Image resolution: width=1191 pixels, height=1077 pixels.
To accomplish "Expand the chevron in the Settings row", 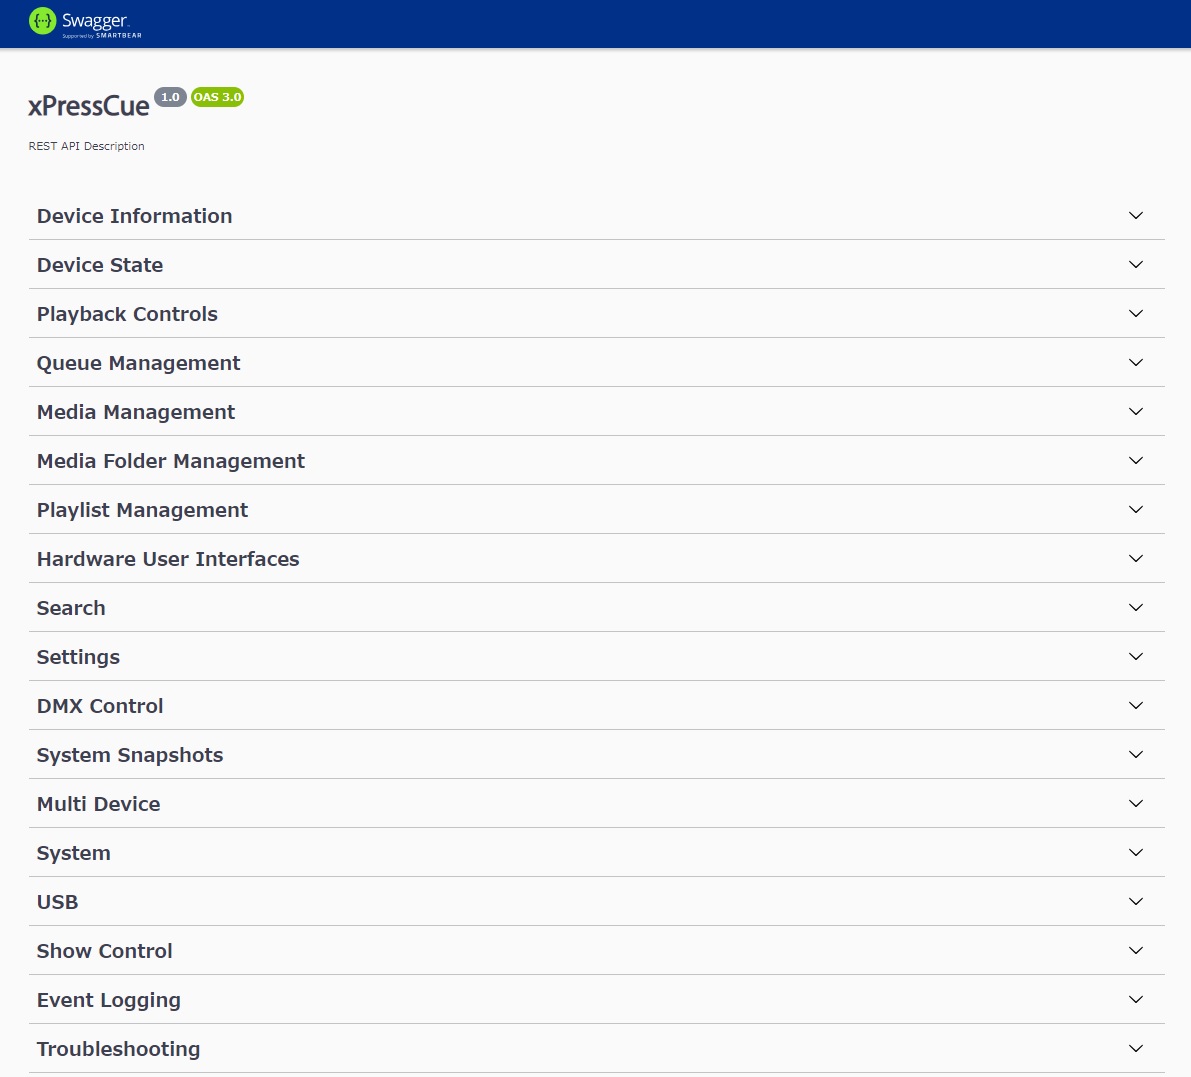I will pyautogui.click(x=1136, y=657).
